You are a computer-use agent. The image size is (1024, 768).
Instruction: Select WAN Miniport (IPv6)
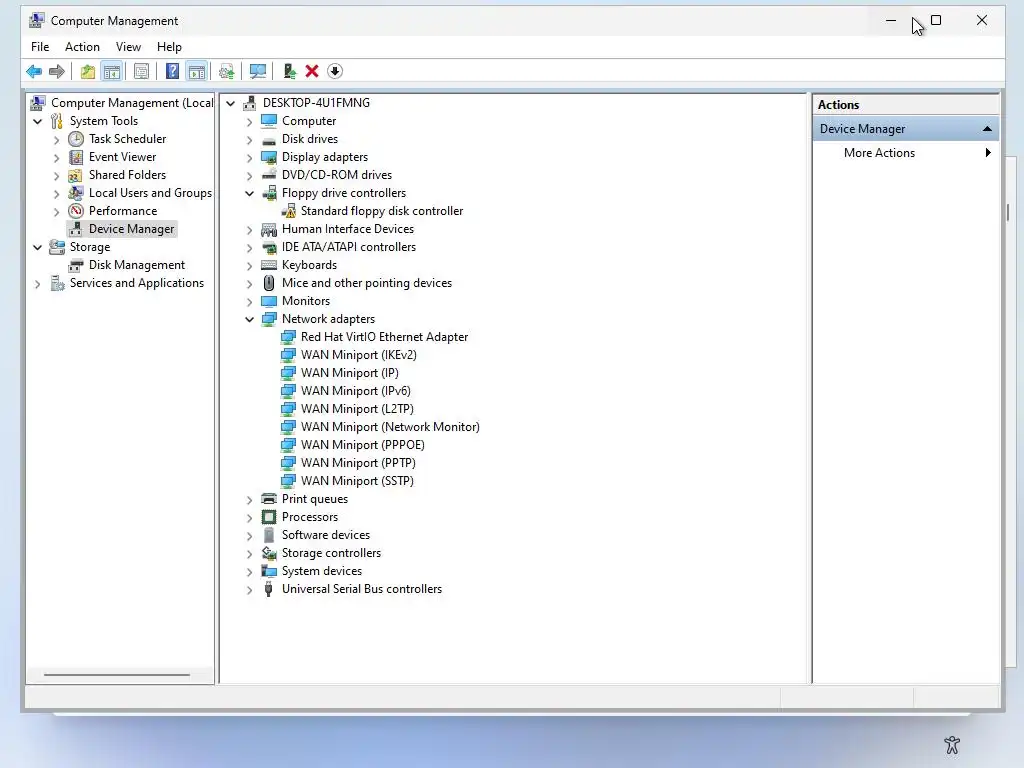355,391
